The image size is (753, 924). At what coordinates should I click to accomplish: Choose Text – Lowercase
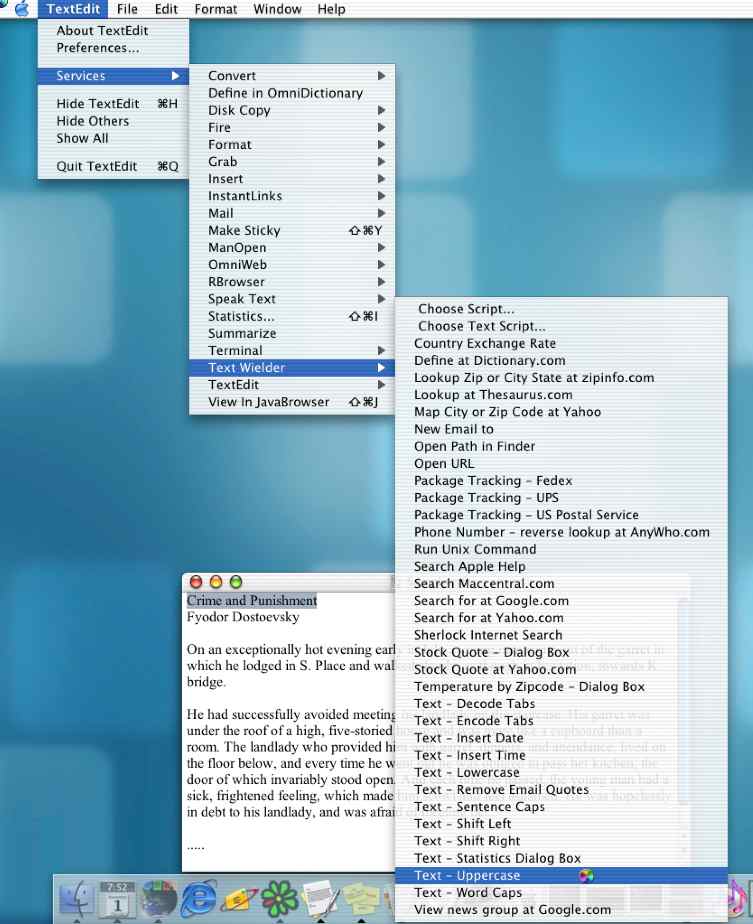pyautogui.click(x=562, y=772)
